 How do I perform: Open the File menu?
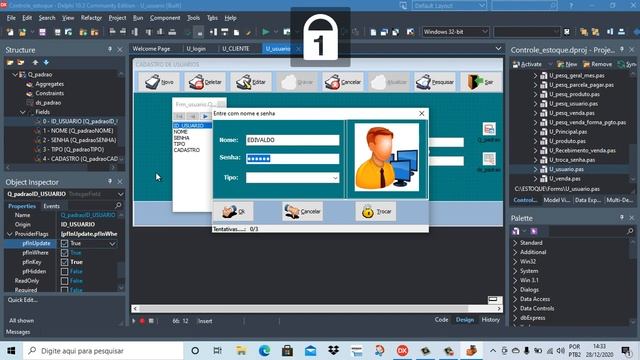[x=11, y=18]
